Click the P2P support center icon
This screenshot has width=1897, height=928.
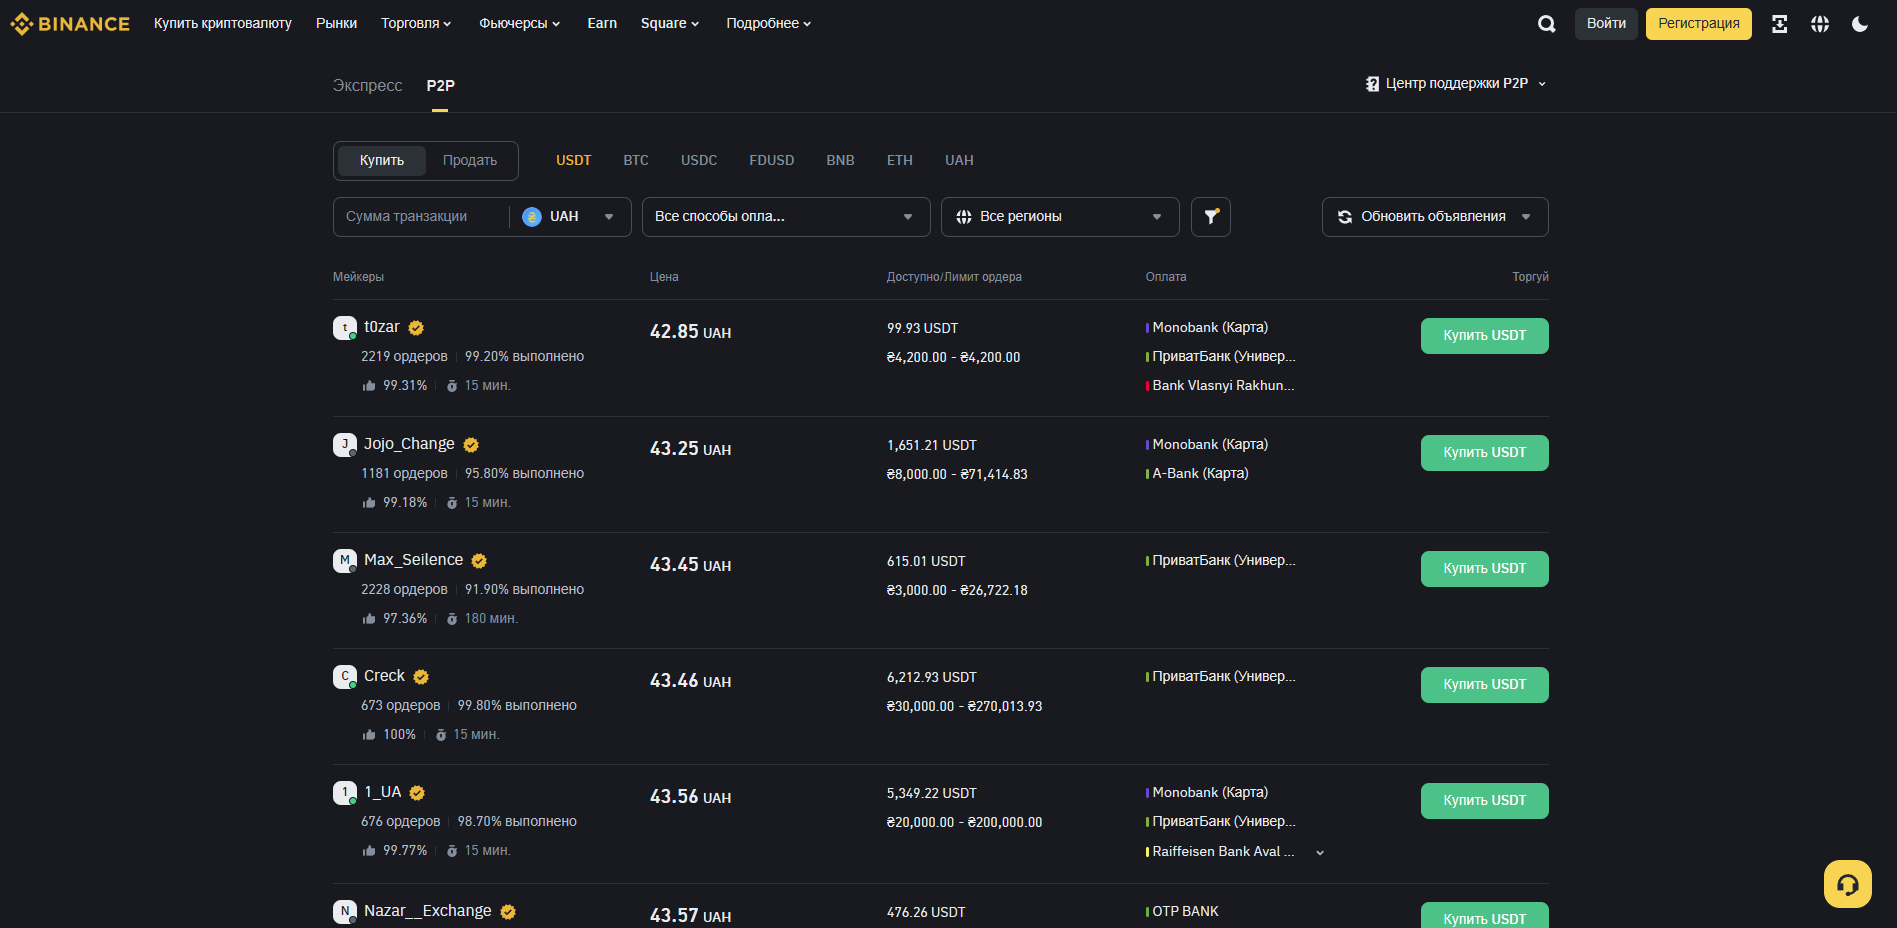point(1372,84)
